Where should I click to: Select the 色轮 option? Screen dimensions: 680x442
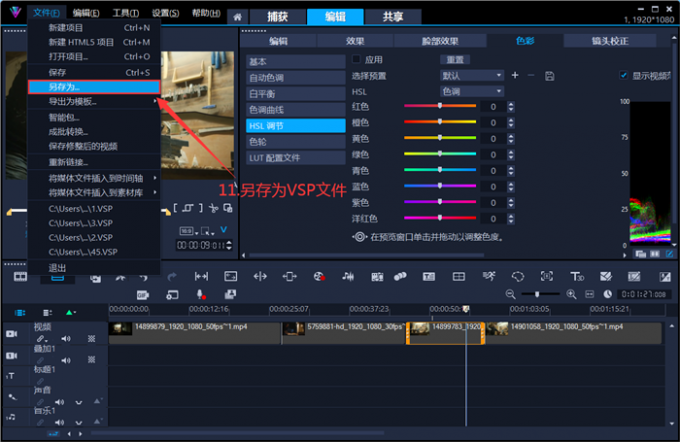tap(296, 142)
